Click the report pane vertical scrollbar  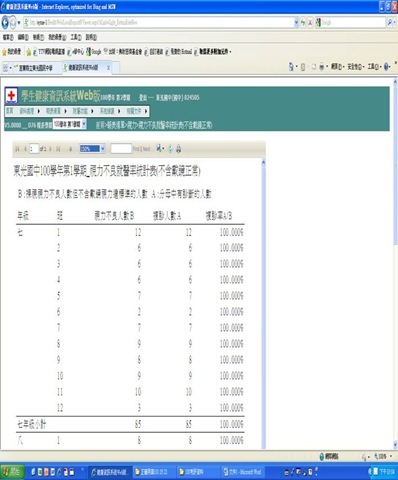[263, 303]
